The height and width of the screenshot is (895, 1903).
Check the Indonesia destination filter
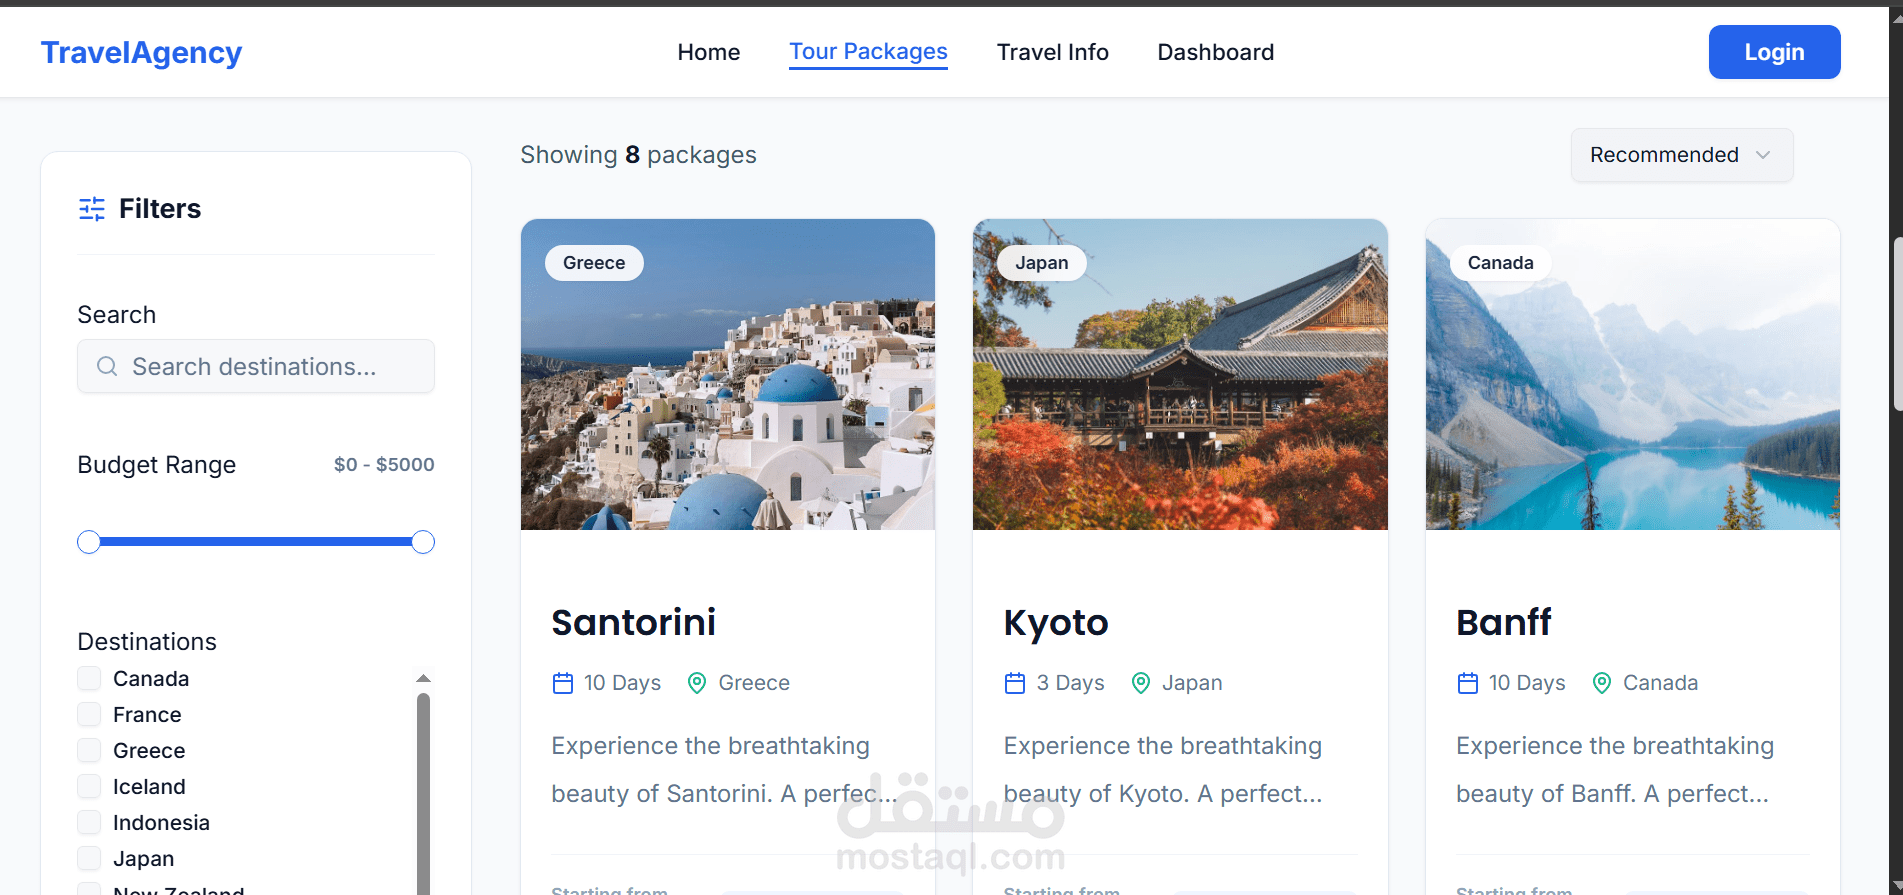(88, 822)
